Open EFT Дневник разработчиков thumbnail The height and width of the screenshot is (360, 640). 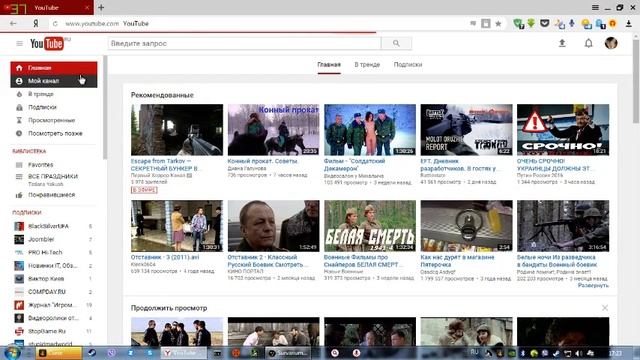tap(466, 130)
